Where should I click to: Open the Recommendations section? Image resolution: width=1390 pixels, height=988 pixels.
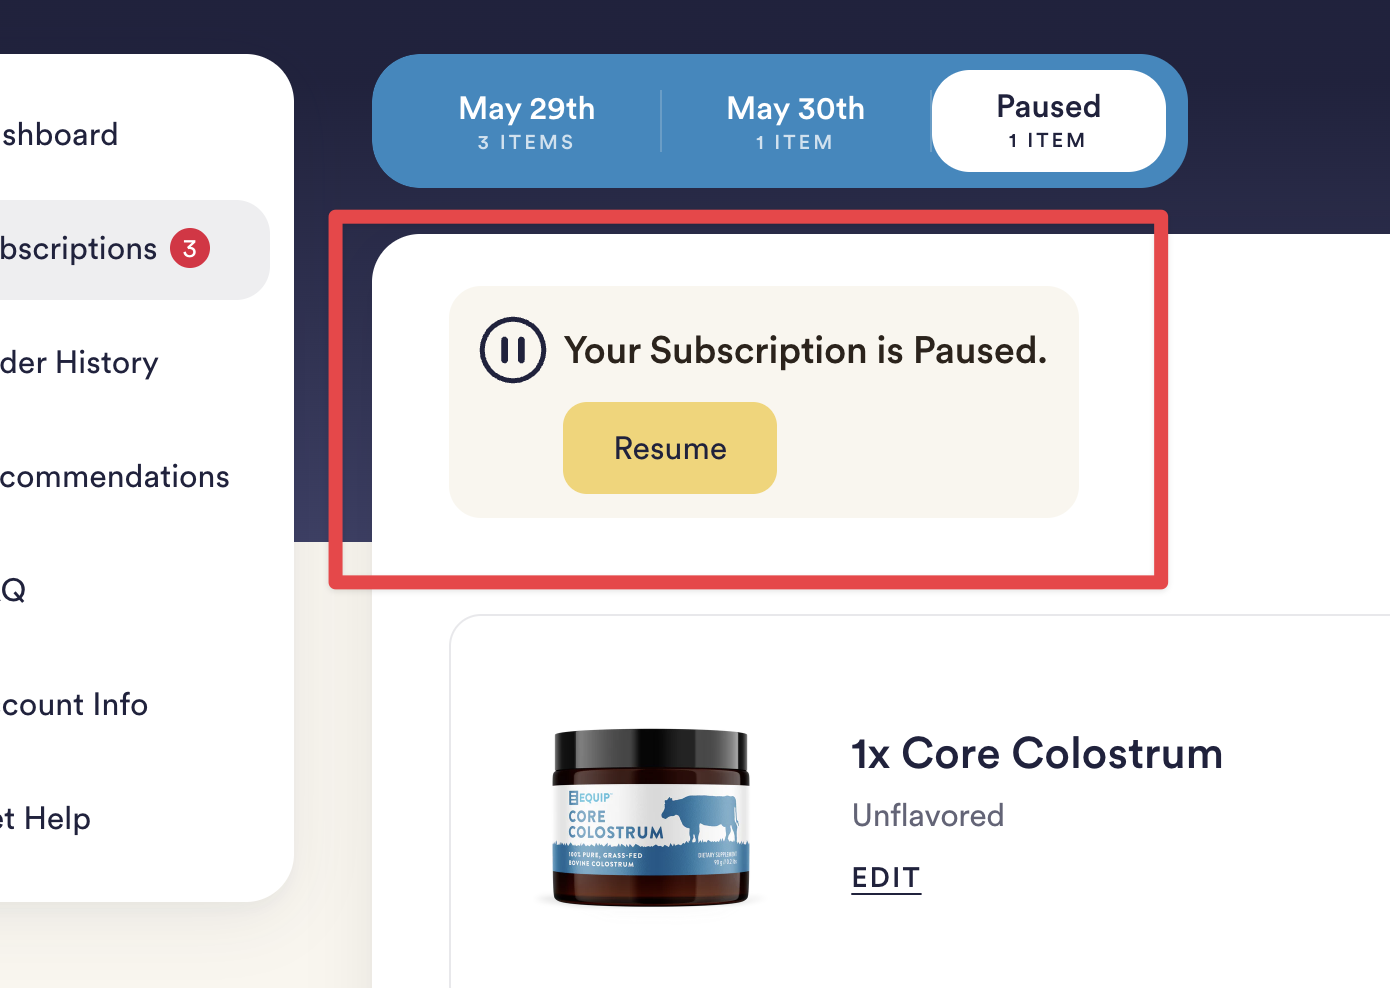click(114, 476)
